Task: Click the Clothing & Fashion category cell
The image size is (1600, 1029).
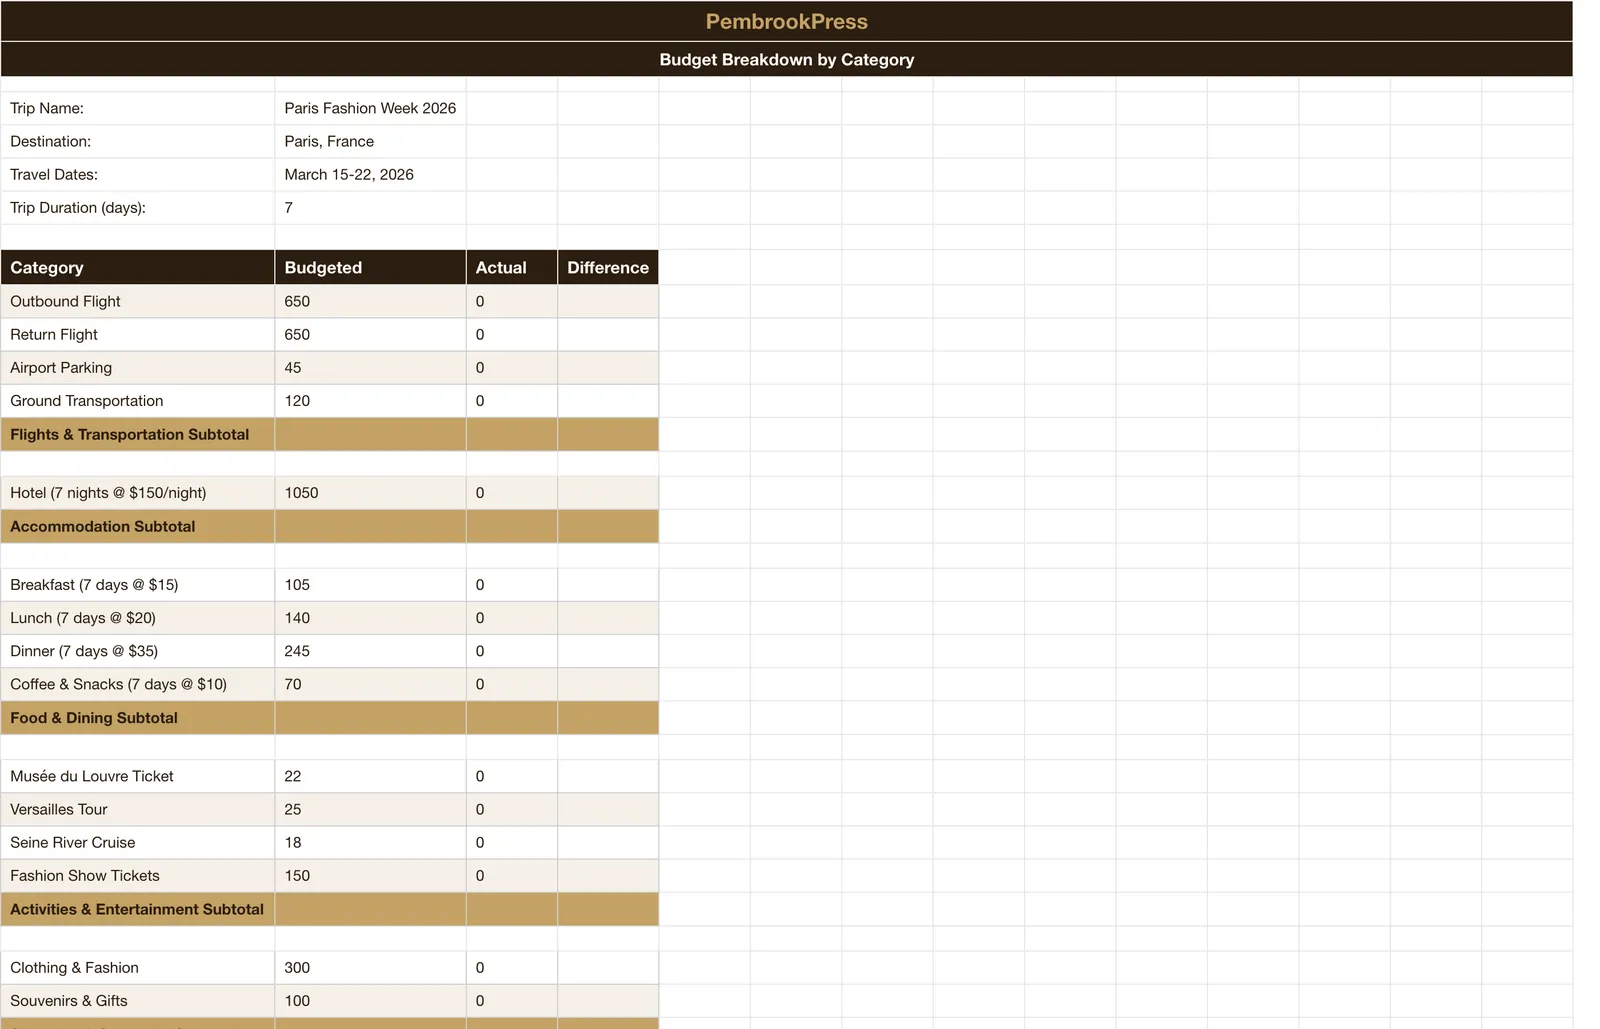Action: point(138,967)
